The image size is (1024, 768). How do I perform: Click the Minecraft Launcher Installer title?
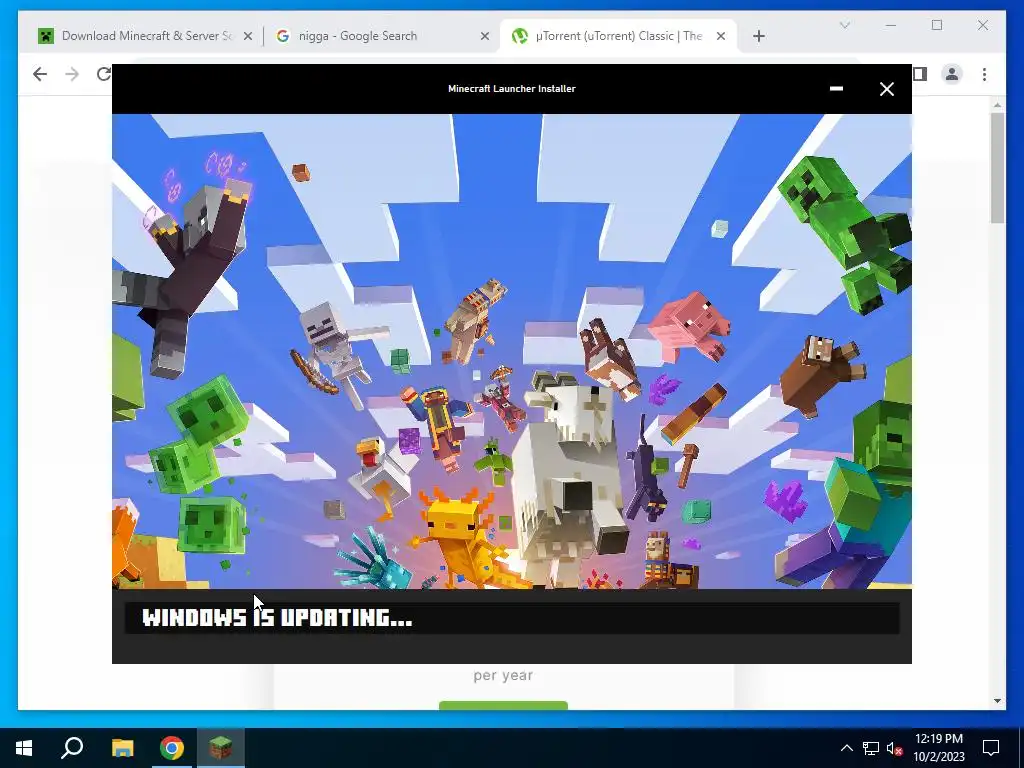(511, 89)
